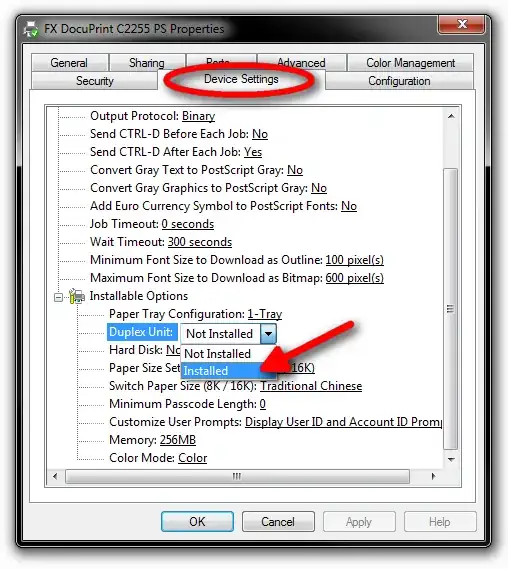Click Convert Gray Graphics to PostScript Gray value

coord(319,188)
